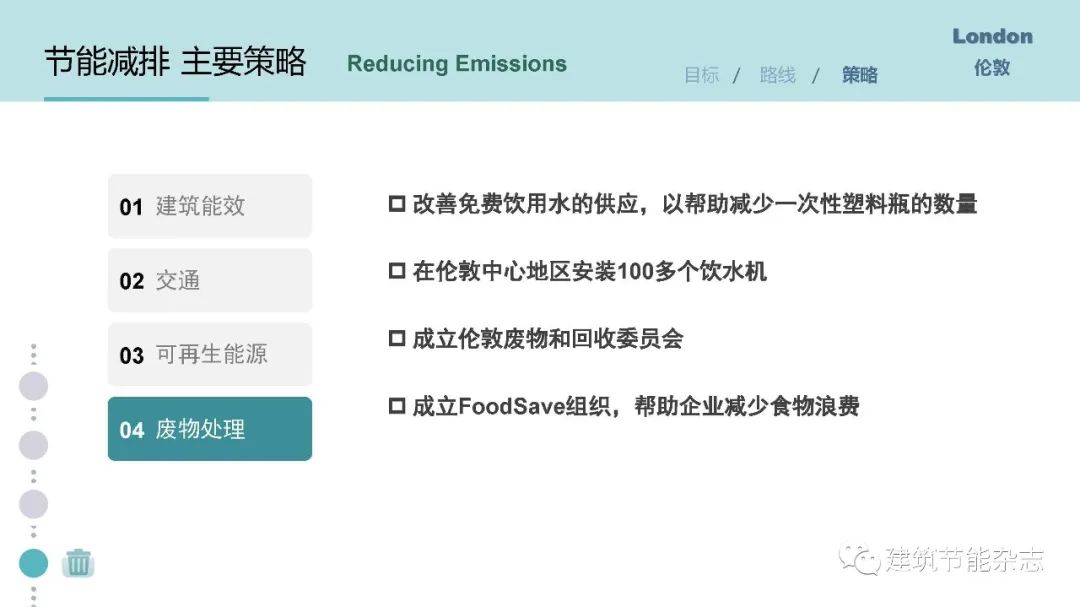1080x607 pixels.
Task: Click the trash bin icon
Action: pyautogui.click(x=78, y=563)
